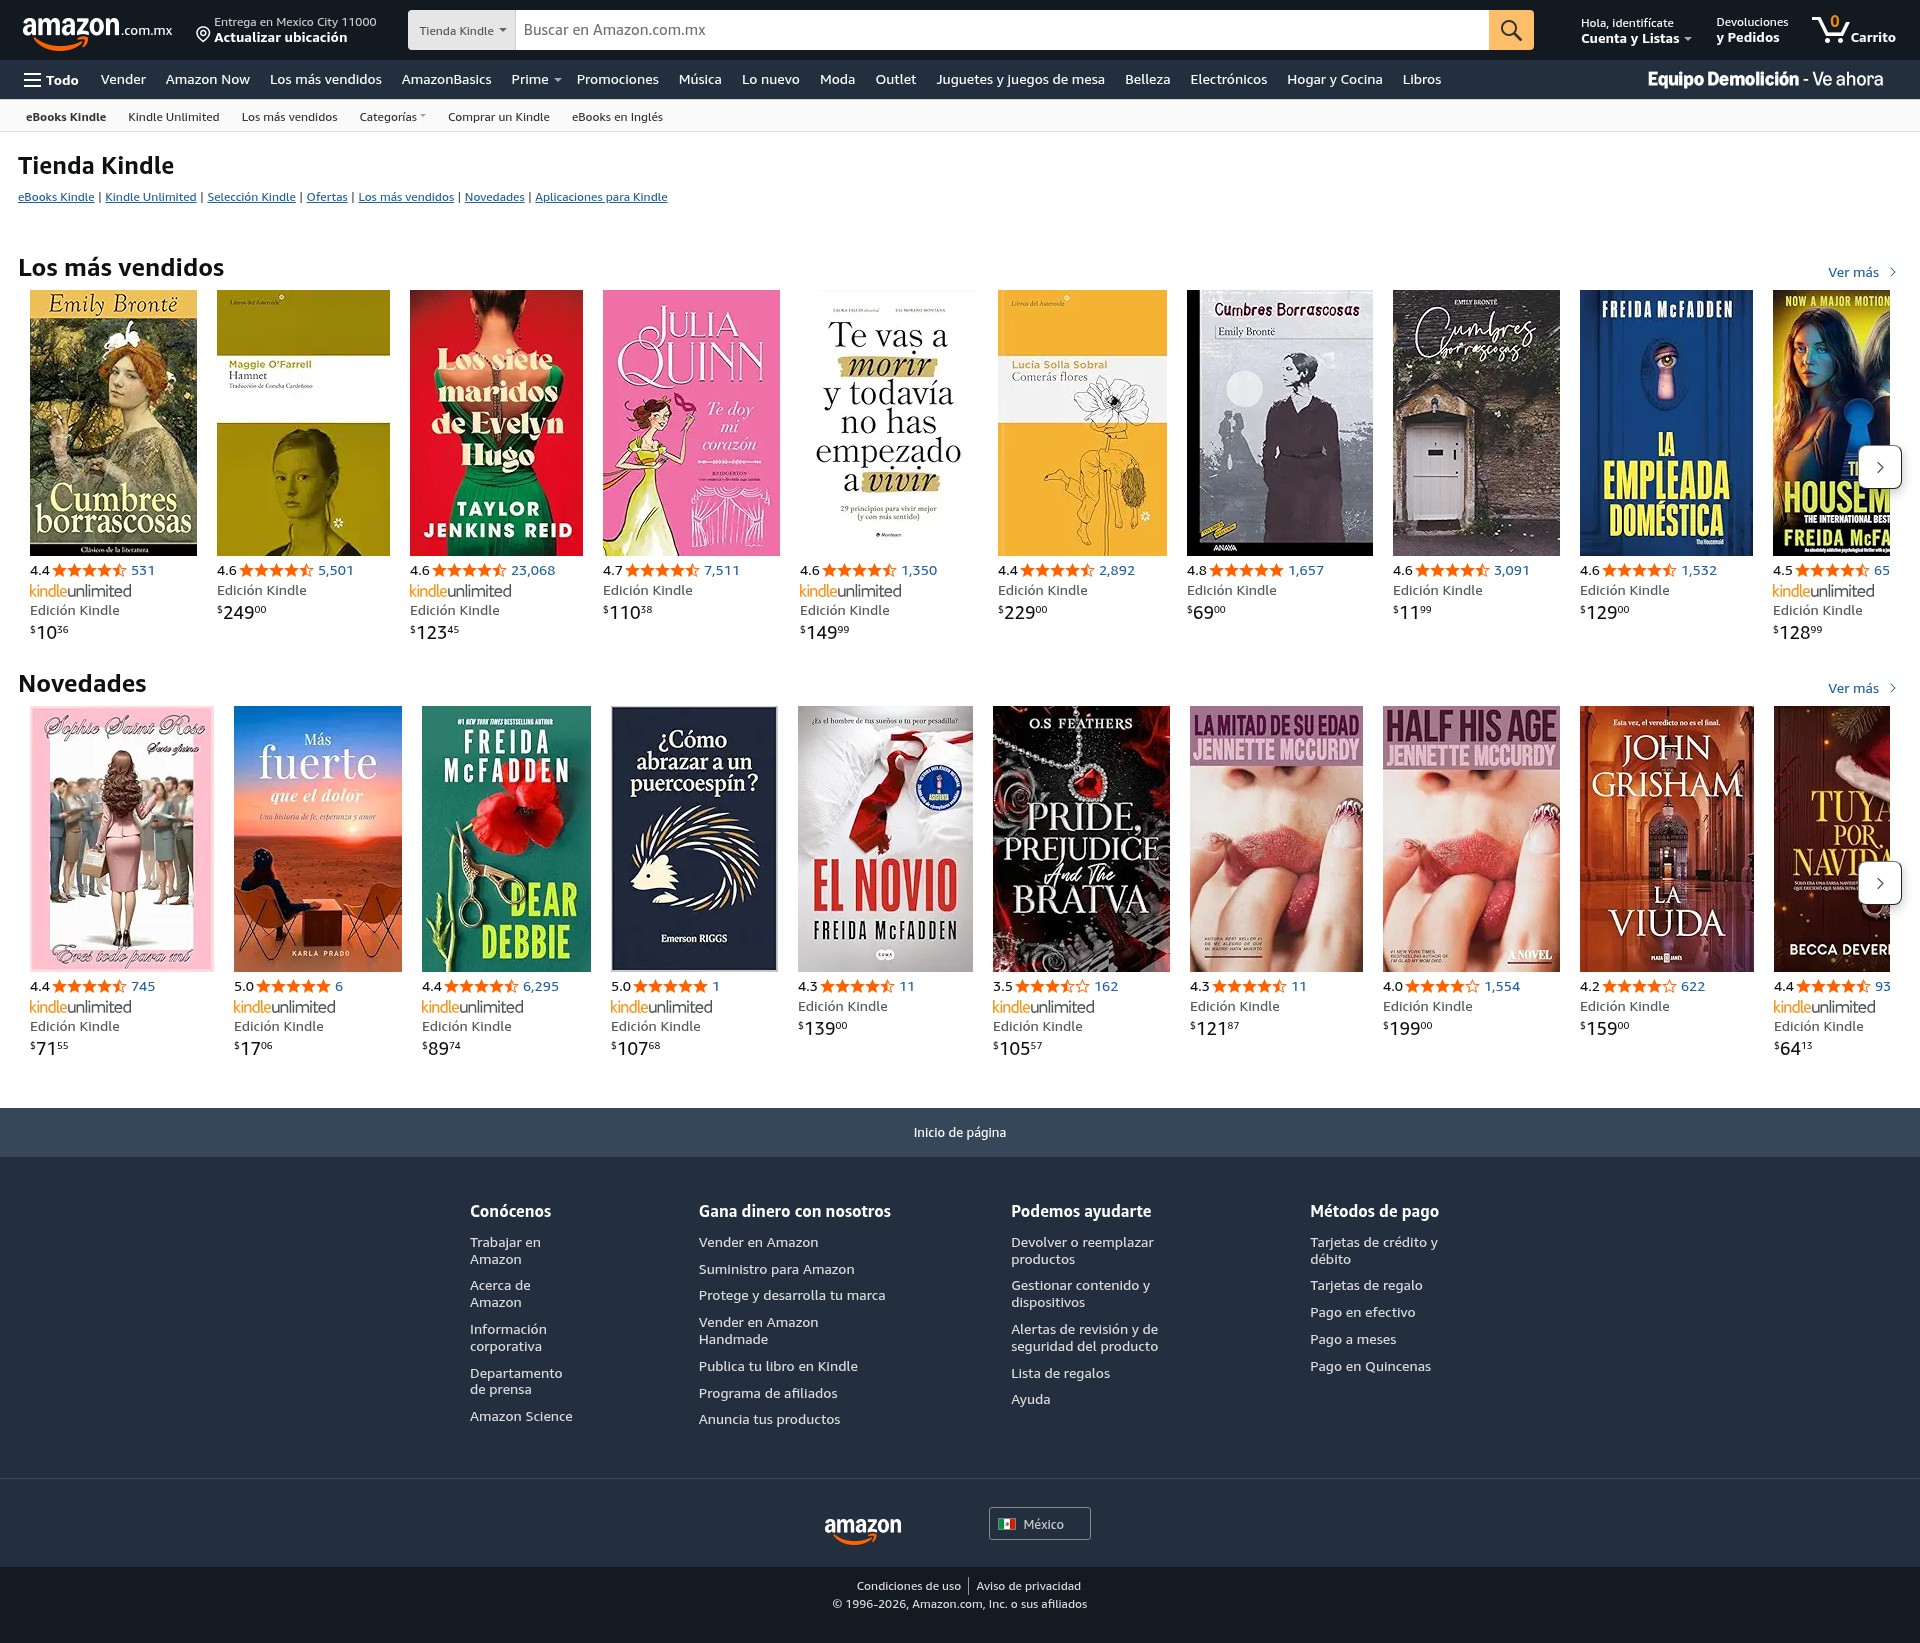Click Equipo Demolición - Ve ahora banner
1920x1643 pixels.
click(1764, 79)
